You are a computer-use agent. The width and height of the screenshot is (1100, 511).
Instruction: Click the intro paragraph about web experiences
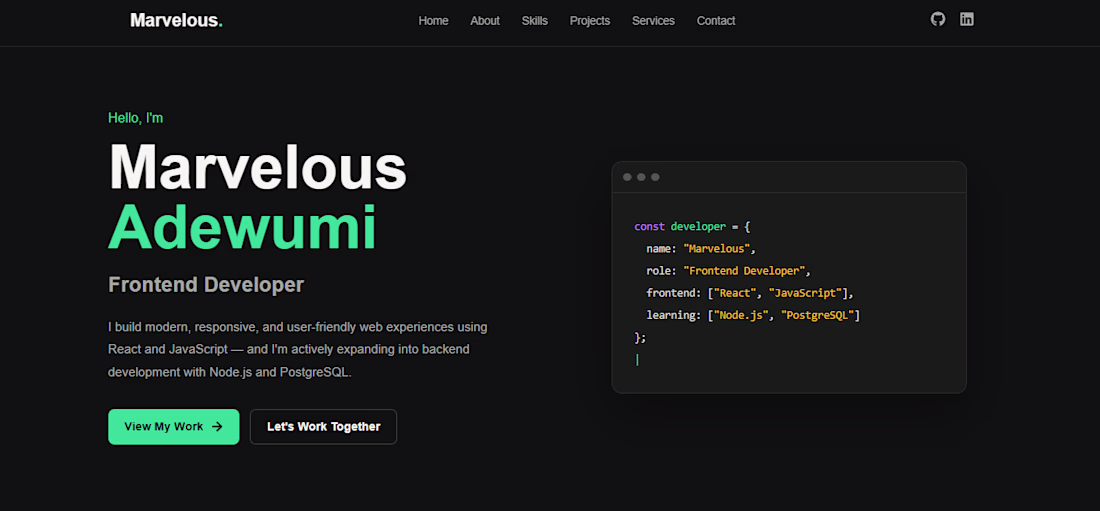point(297,350)
